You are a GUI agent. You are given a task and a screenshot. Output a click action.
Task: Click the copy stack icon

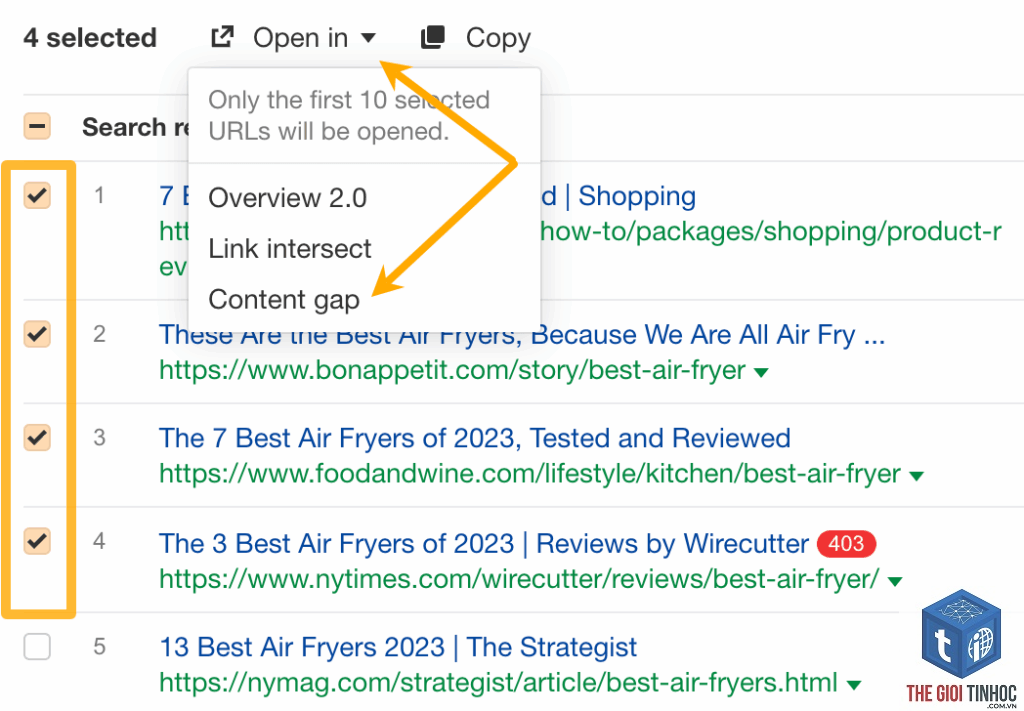coord(432,37)
